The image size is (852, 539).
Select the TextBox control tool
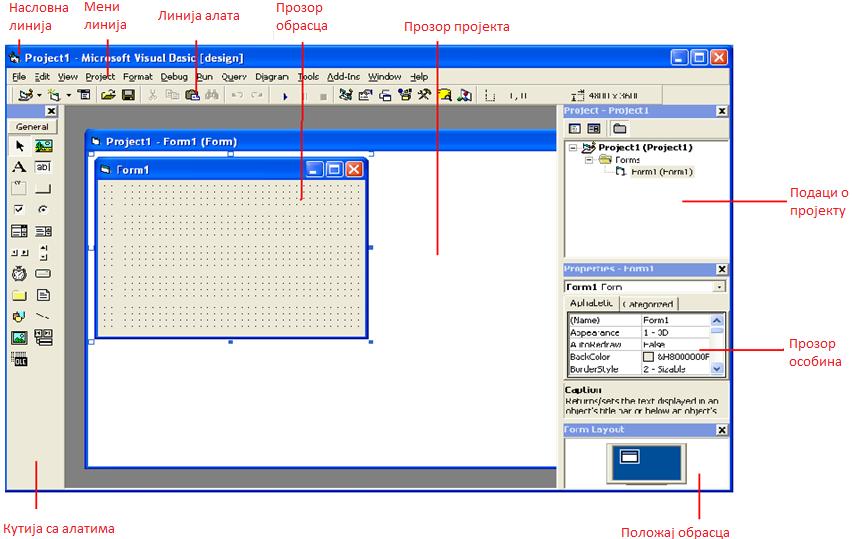(43, 167)
